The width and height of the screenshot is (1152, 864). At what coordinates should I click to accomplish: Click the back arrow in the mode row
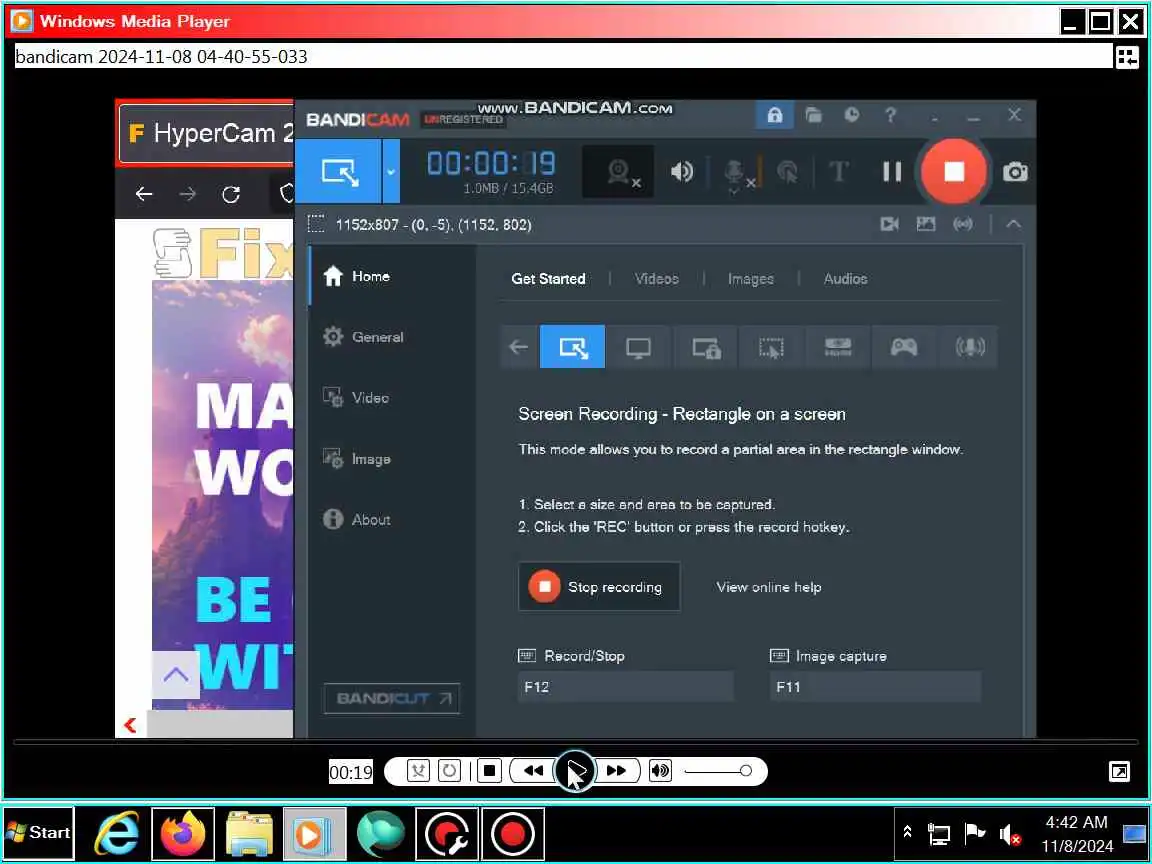coord(519,347)
